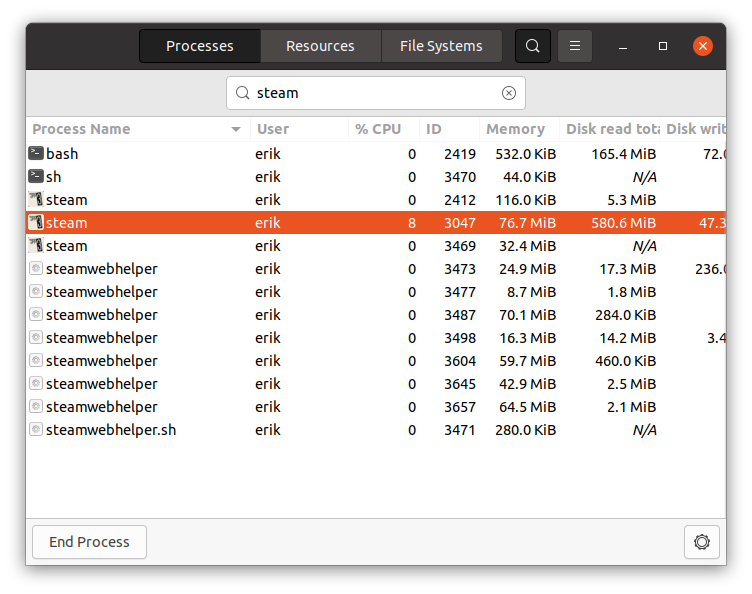Sort by the ID column header

[449, 129]
